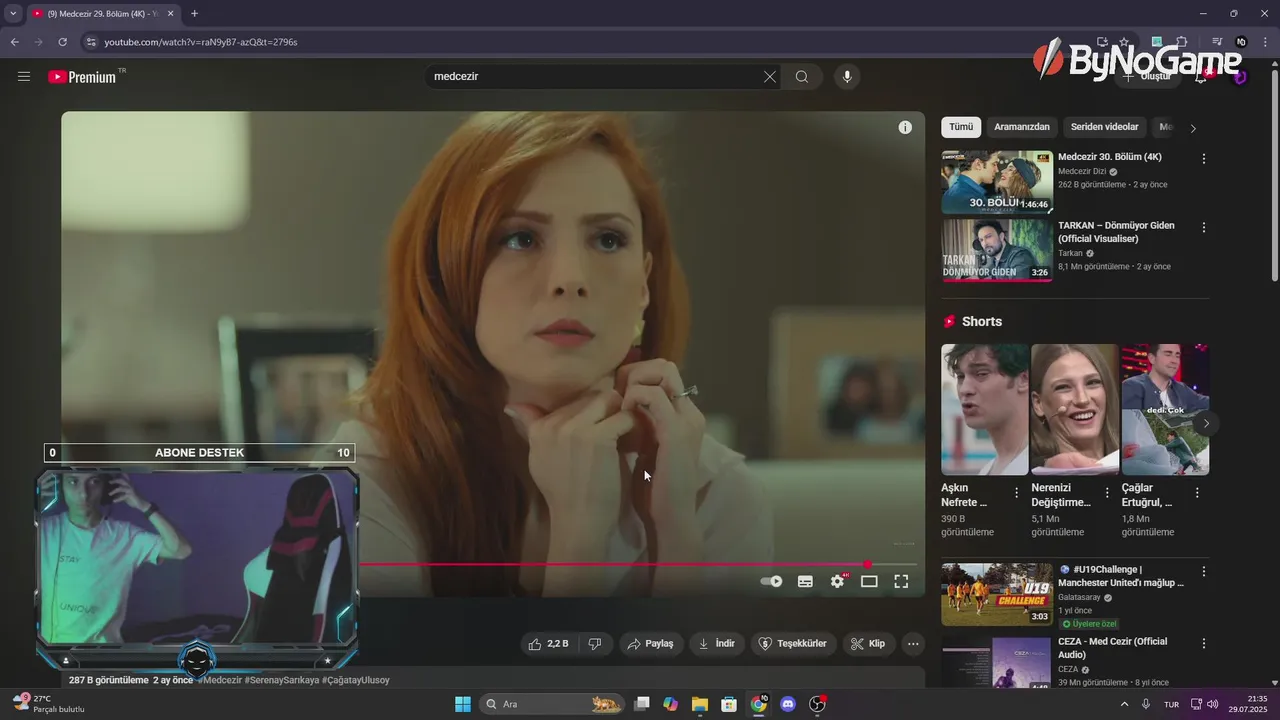This screenshot has height=720, width=1280.
Task: Open the browser extensions puzzle icon
Action: (1181, 42)
